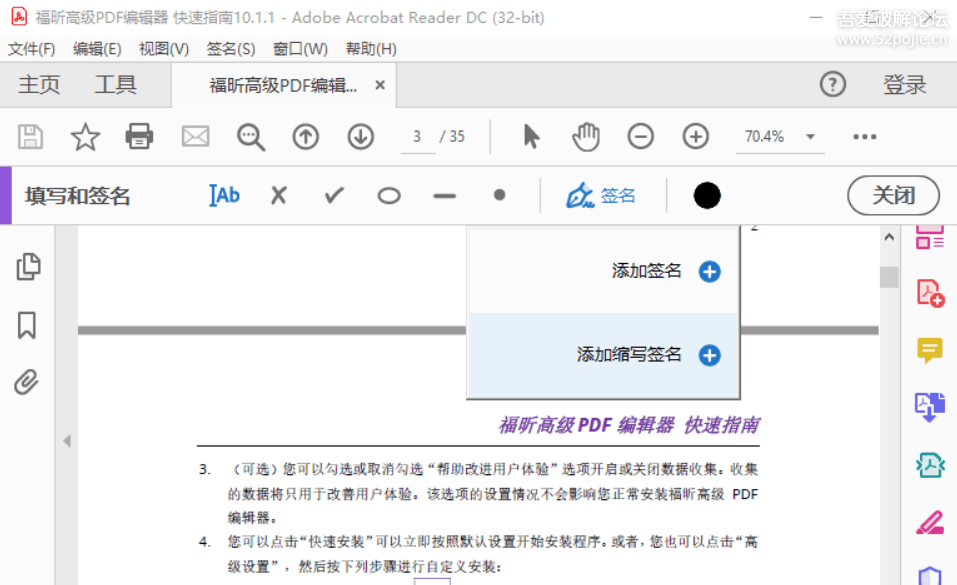
Task: Open the Comment tool in right sidebar
Action: (x=929, y=351)
